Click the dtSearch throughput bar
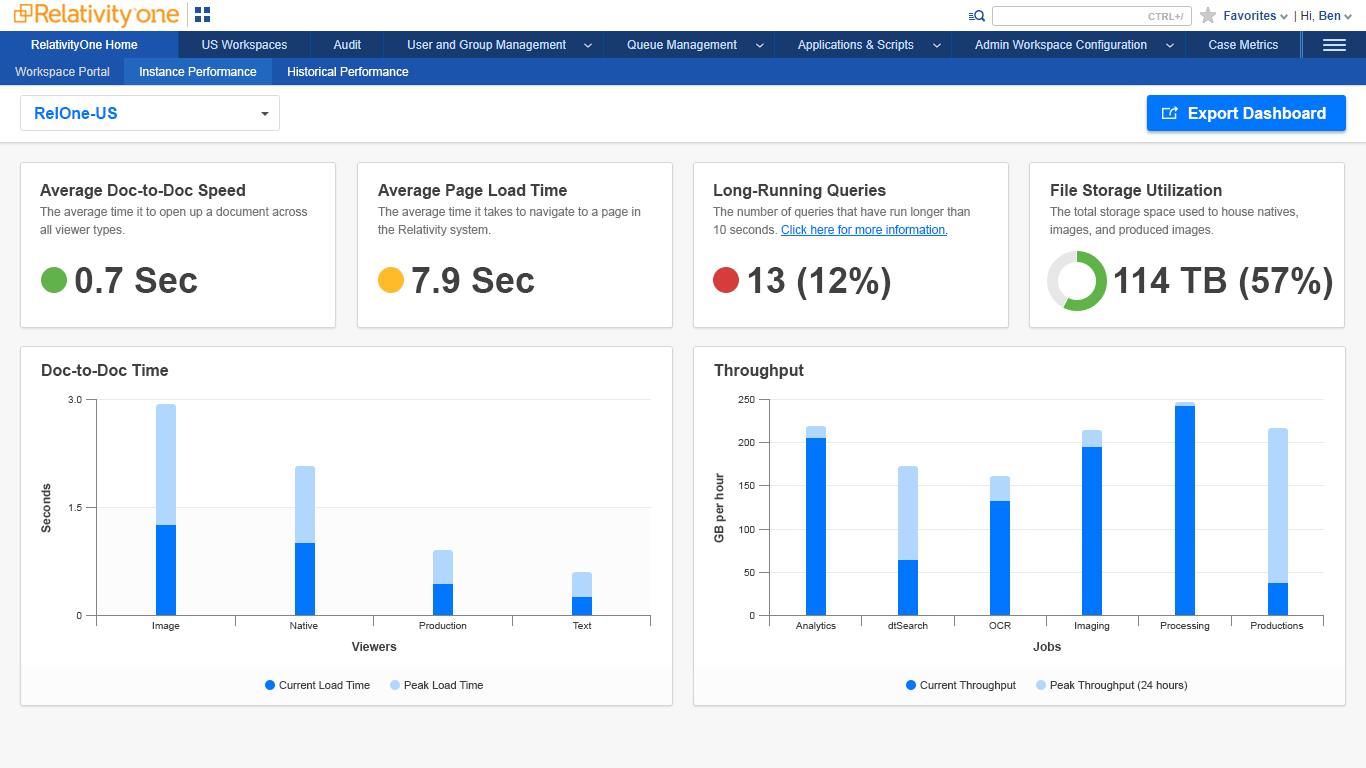 click(x=908, y=541)
